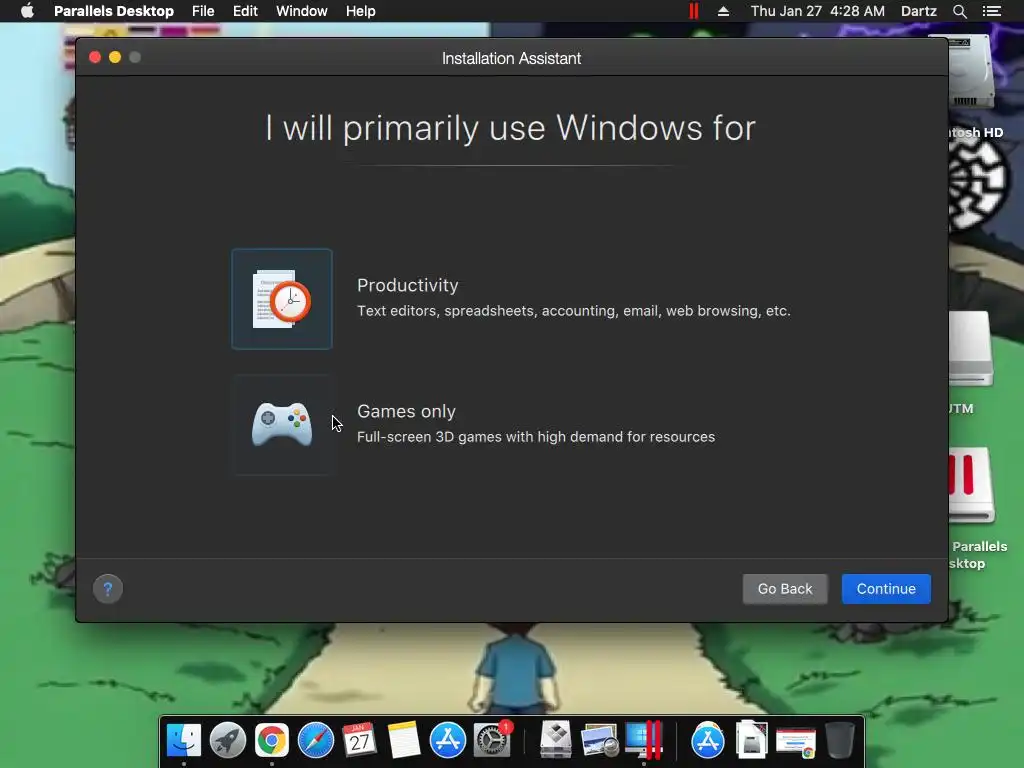Click the eject icon in menu bar
1024x768 pixels.
(x=723, y=11)
